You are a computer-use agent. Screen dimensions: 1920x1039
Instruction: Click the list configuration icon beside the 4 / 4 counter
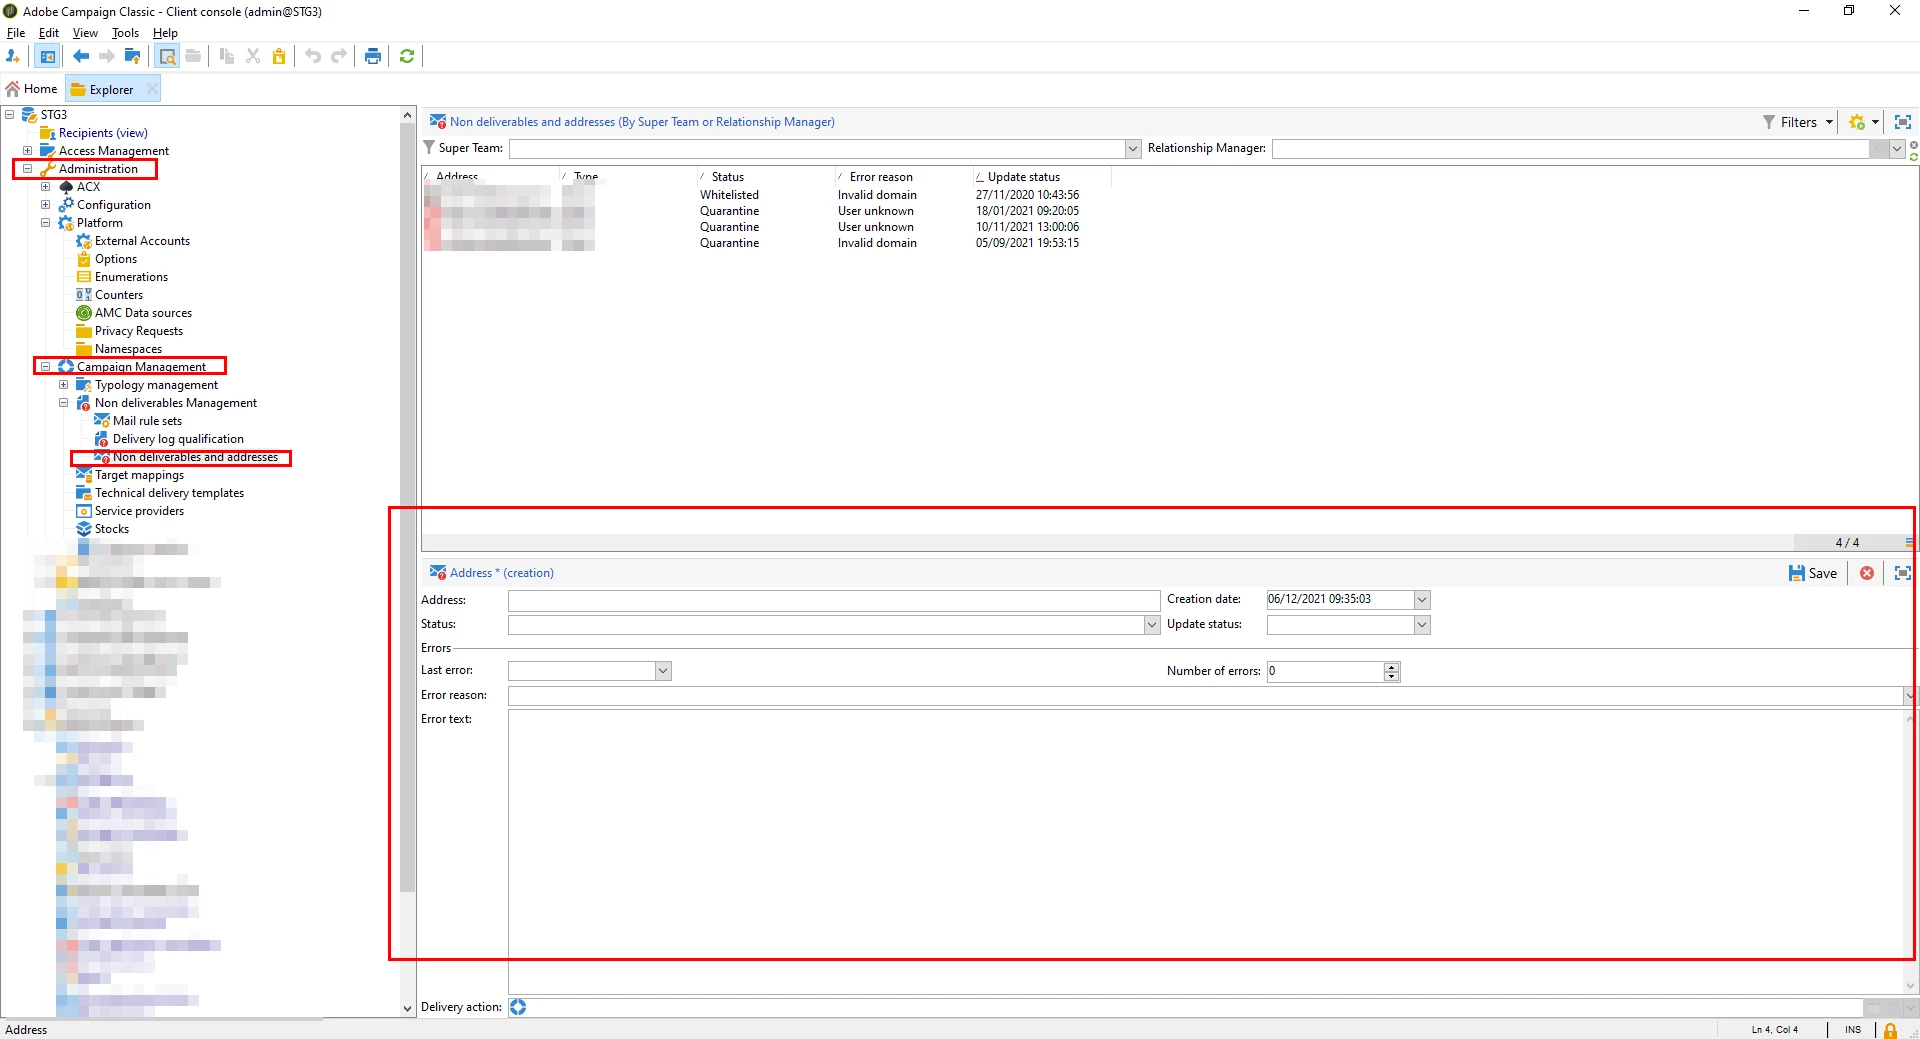click(1909, 543)
